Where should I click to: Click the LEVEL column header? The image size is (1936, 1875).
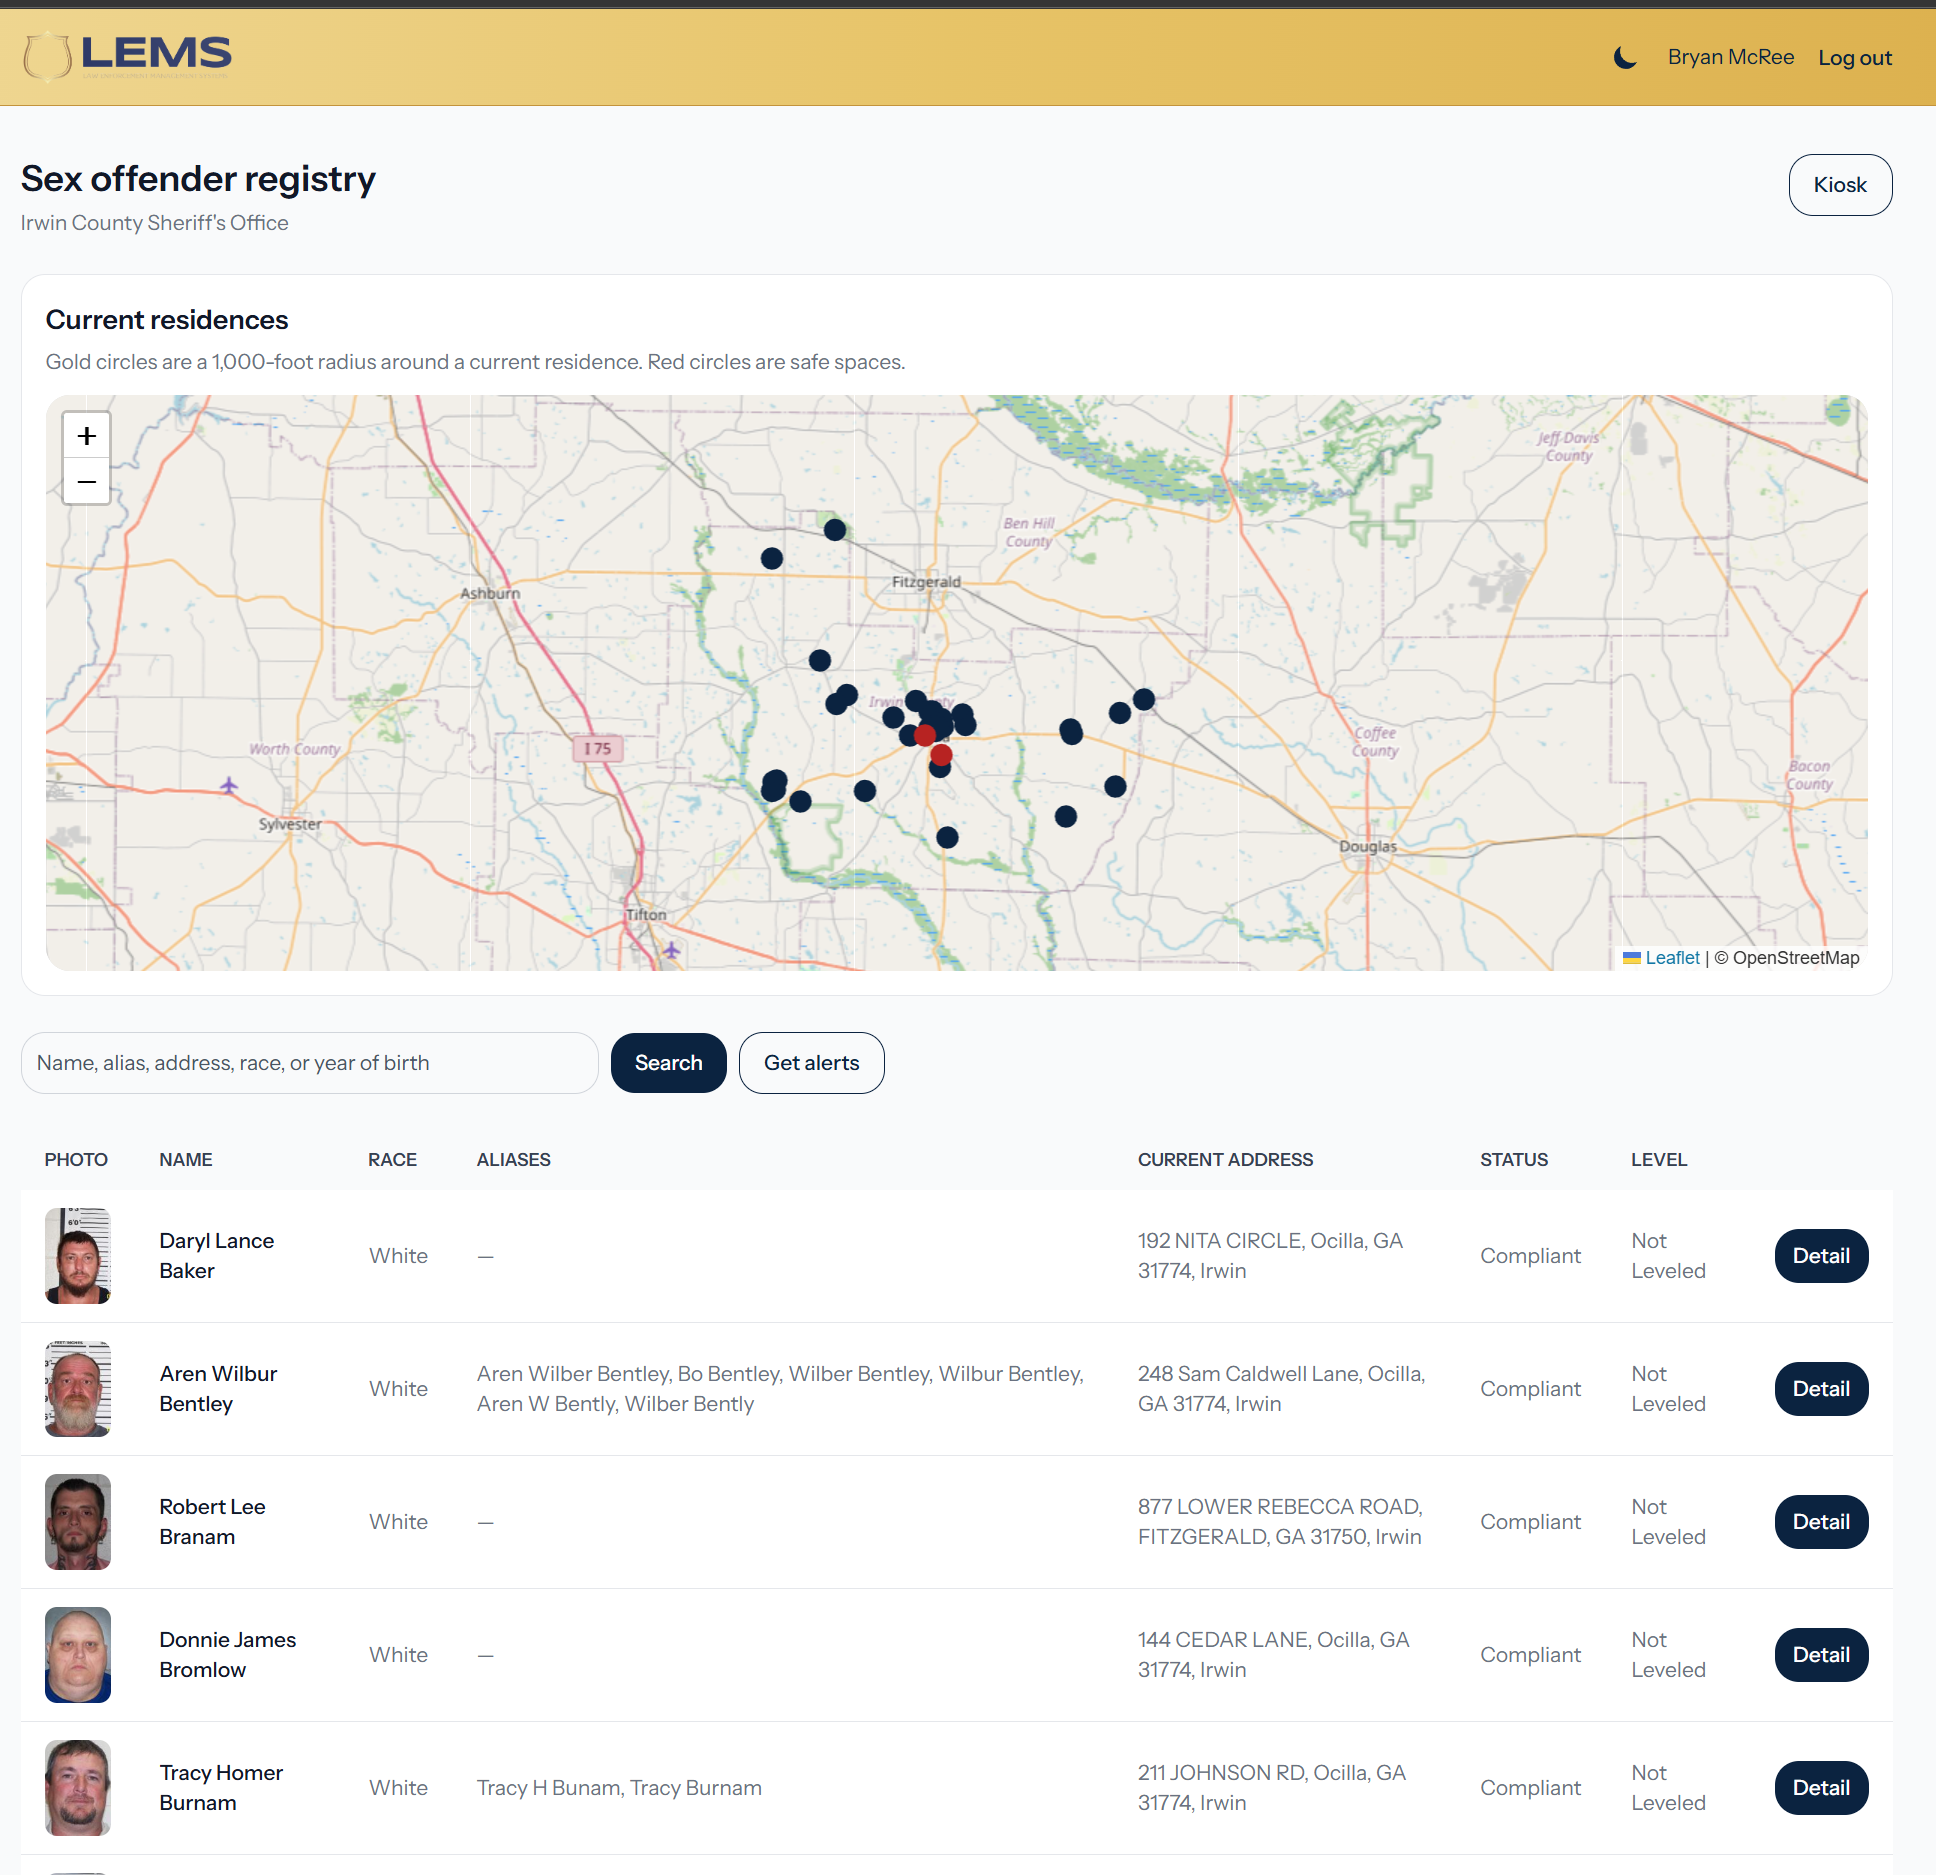click(1659, 1160)
